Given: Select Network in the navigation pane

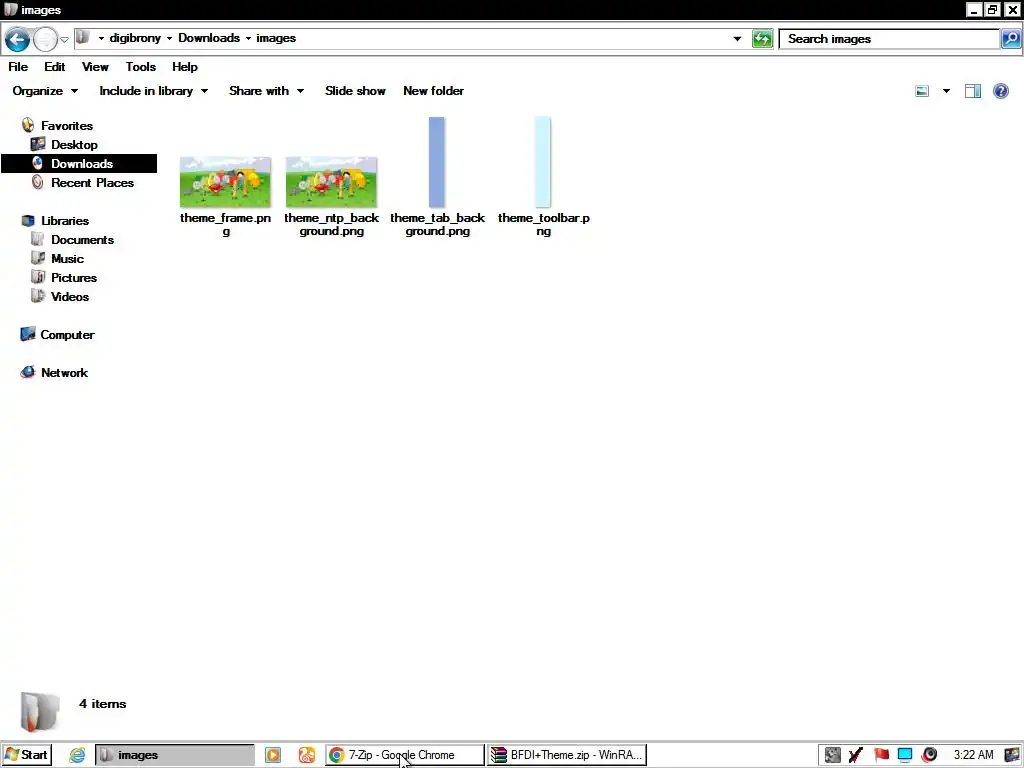Looking at the screenshot, I should [x=64, y=372].
